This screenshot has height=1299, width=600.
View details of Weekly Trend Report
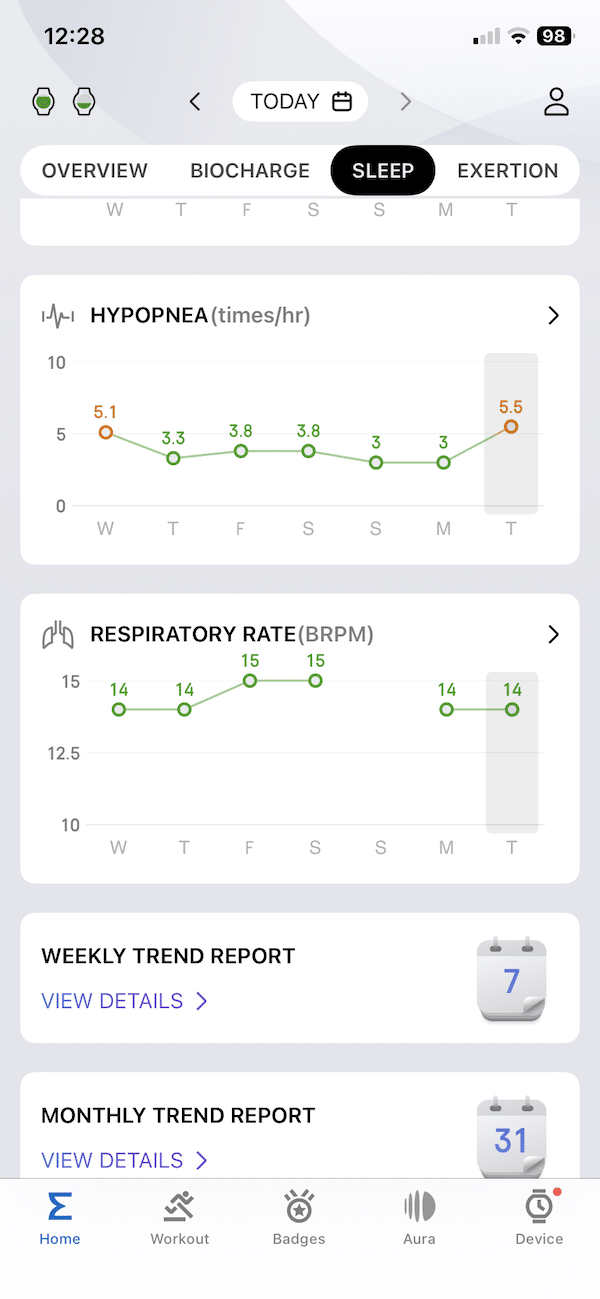pos(124,1001)
